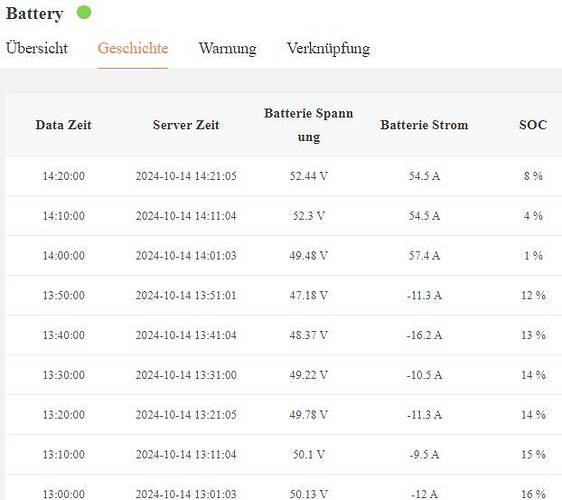Open the Verknüpfung tab

coord(328,49)
